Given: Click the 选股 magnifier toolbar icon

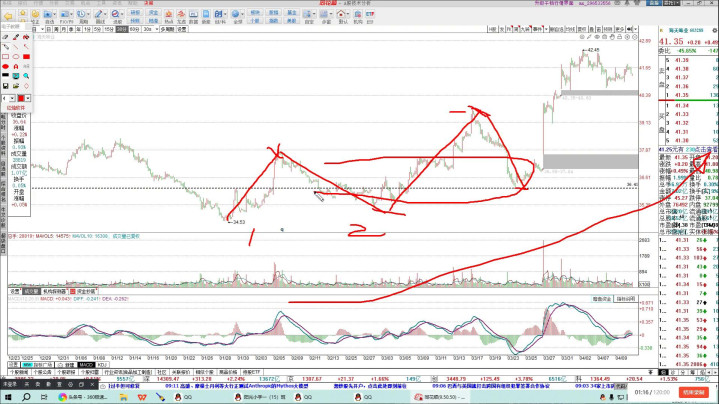Looking at the screenshot, I should point(115,14).
